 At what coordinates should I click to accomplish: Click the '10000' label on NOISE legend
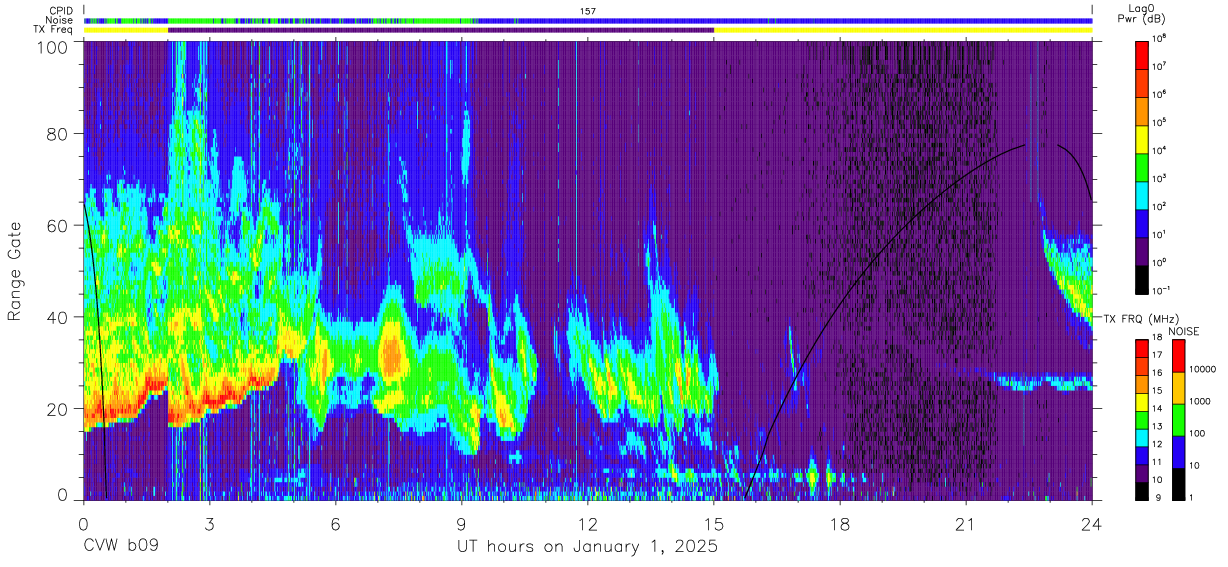(1204, 370)
